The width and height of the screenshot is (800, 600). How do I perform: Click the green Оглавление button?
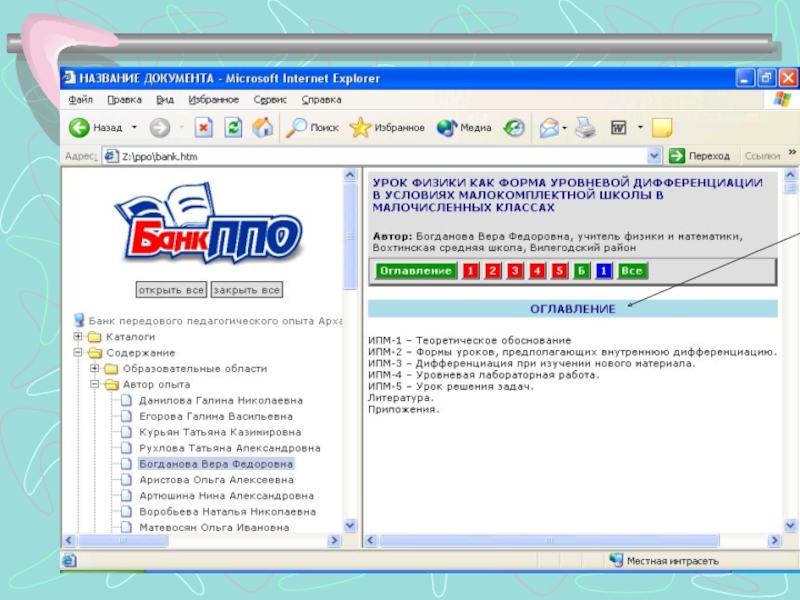pos(416,271)
